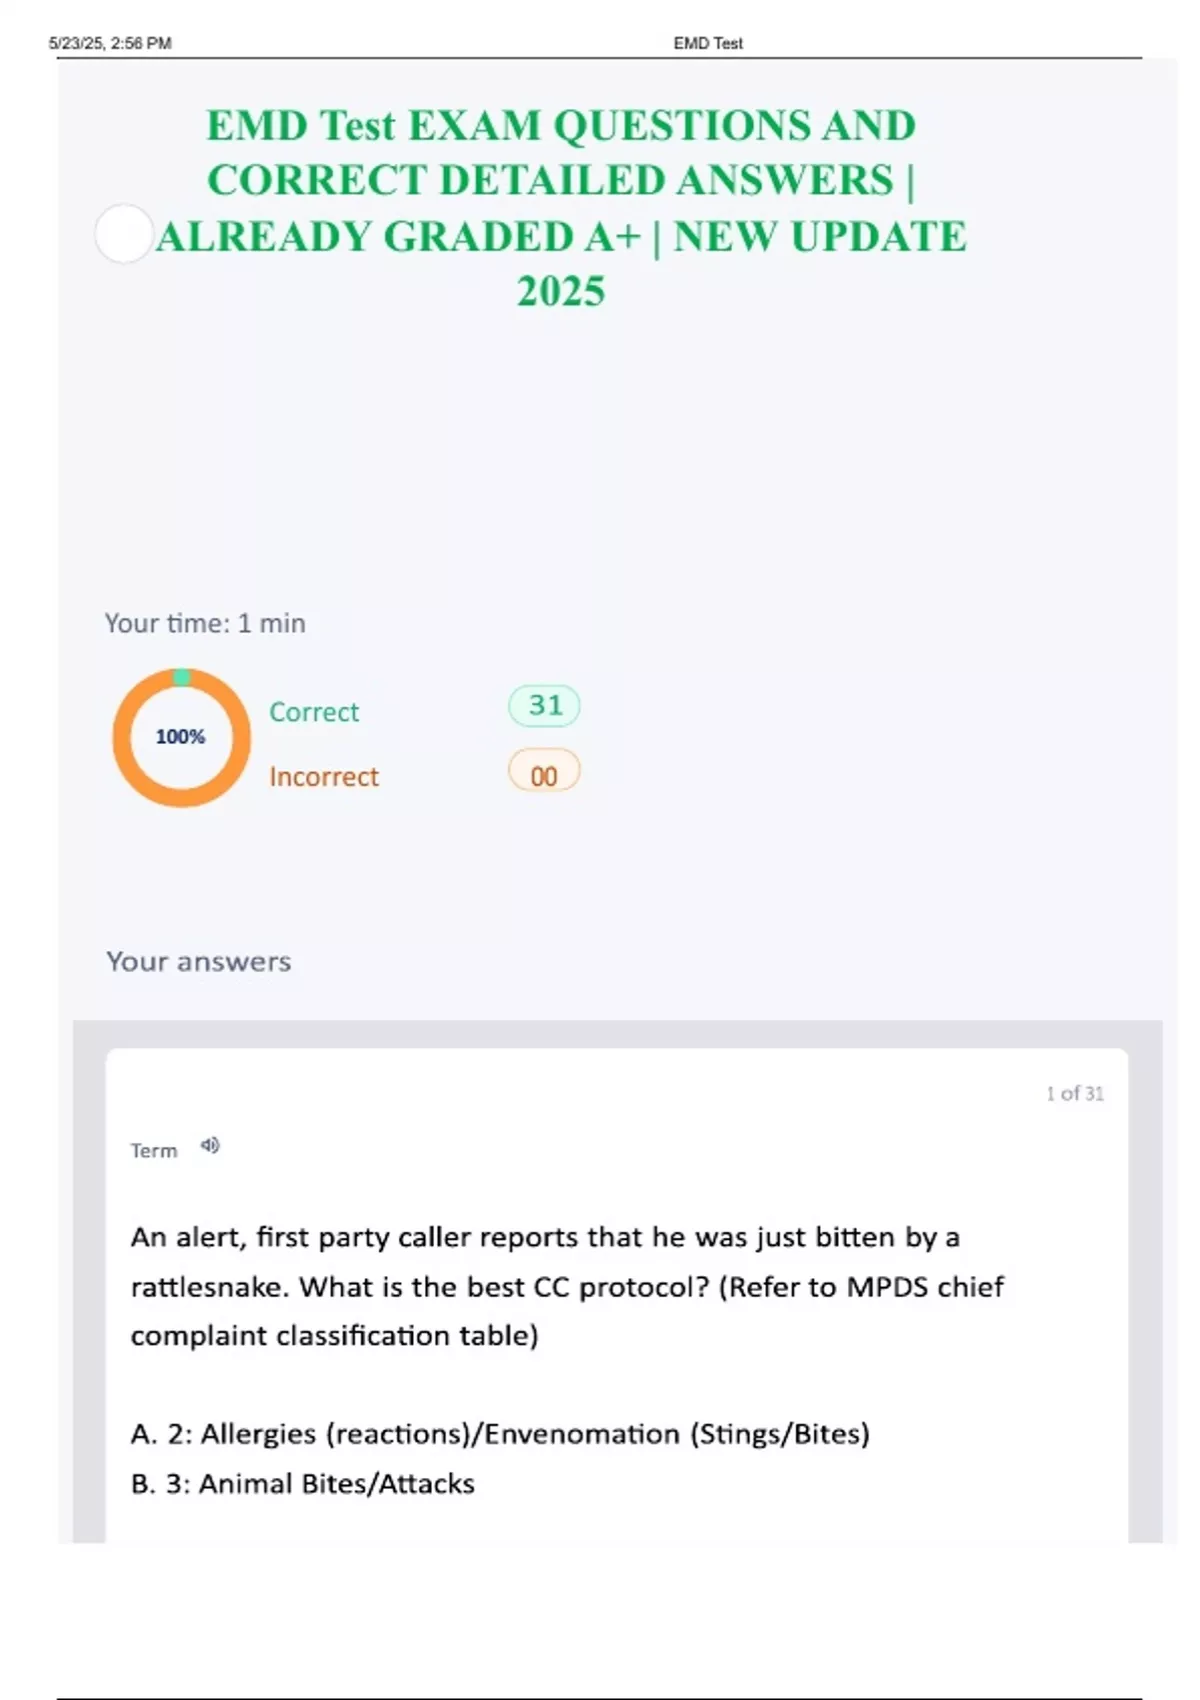Viewport: 1200px width, 1700px height.
Task: Choose answer B: Animal Bites/Attacks
Action: click(303, 1484)
